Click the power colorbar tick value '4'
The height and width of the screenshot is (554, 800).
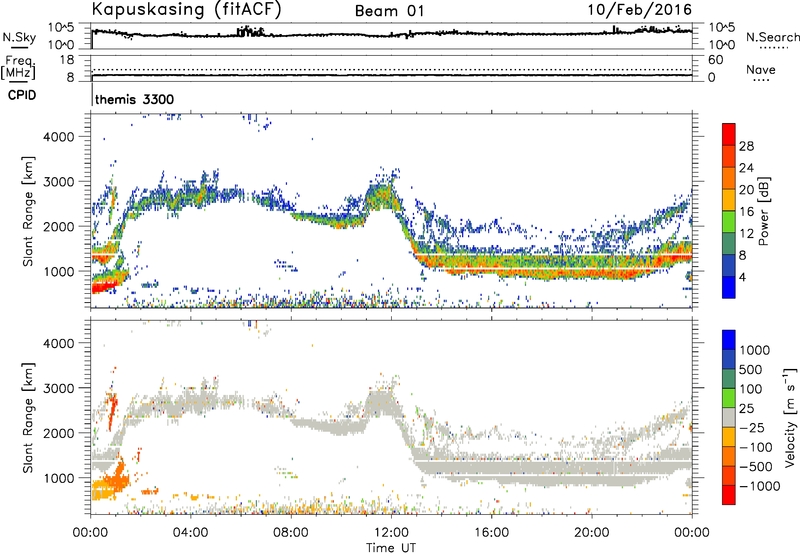(742, 277)
